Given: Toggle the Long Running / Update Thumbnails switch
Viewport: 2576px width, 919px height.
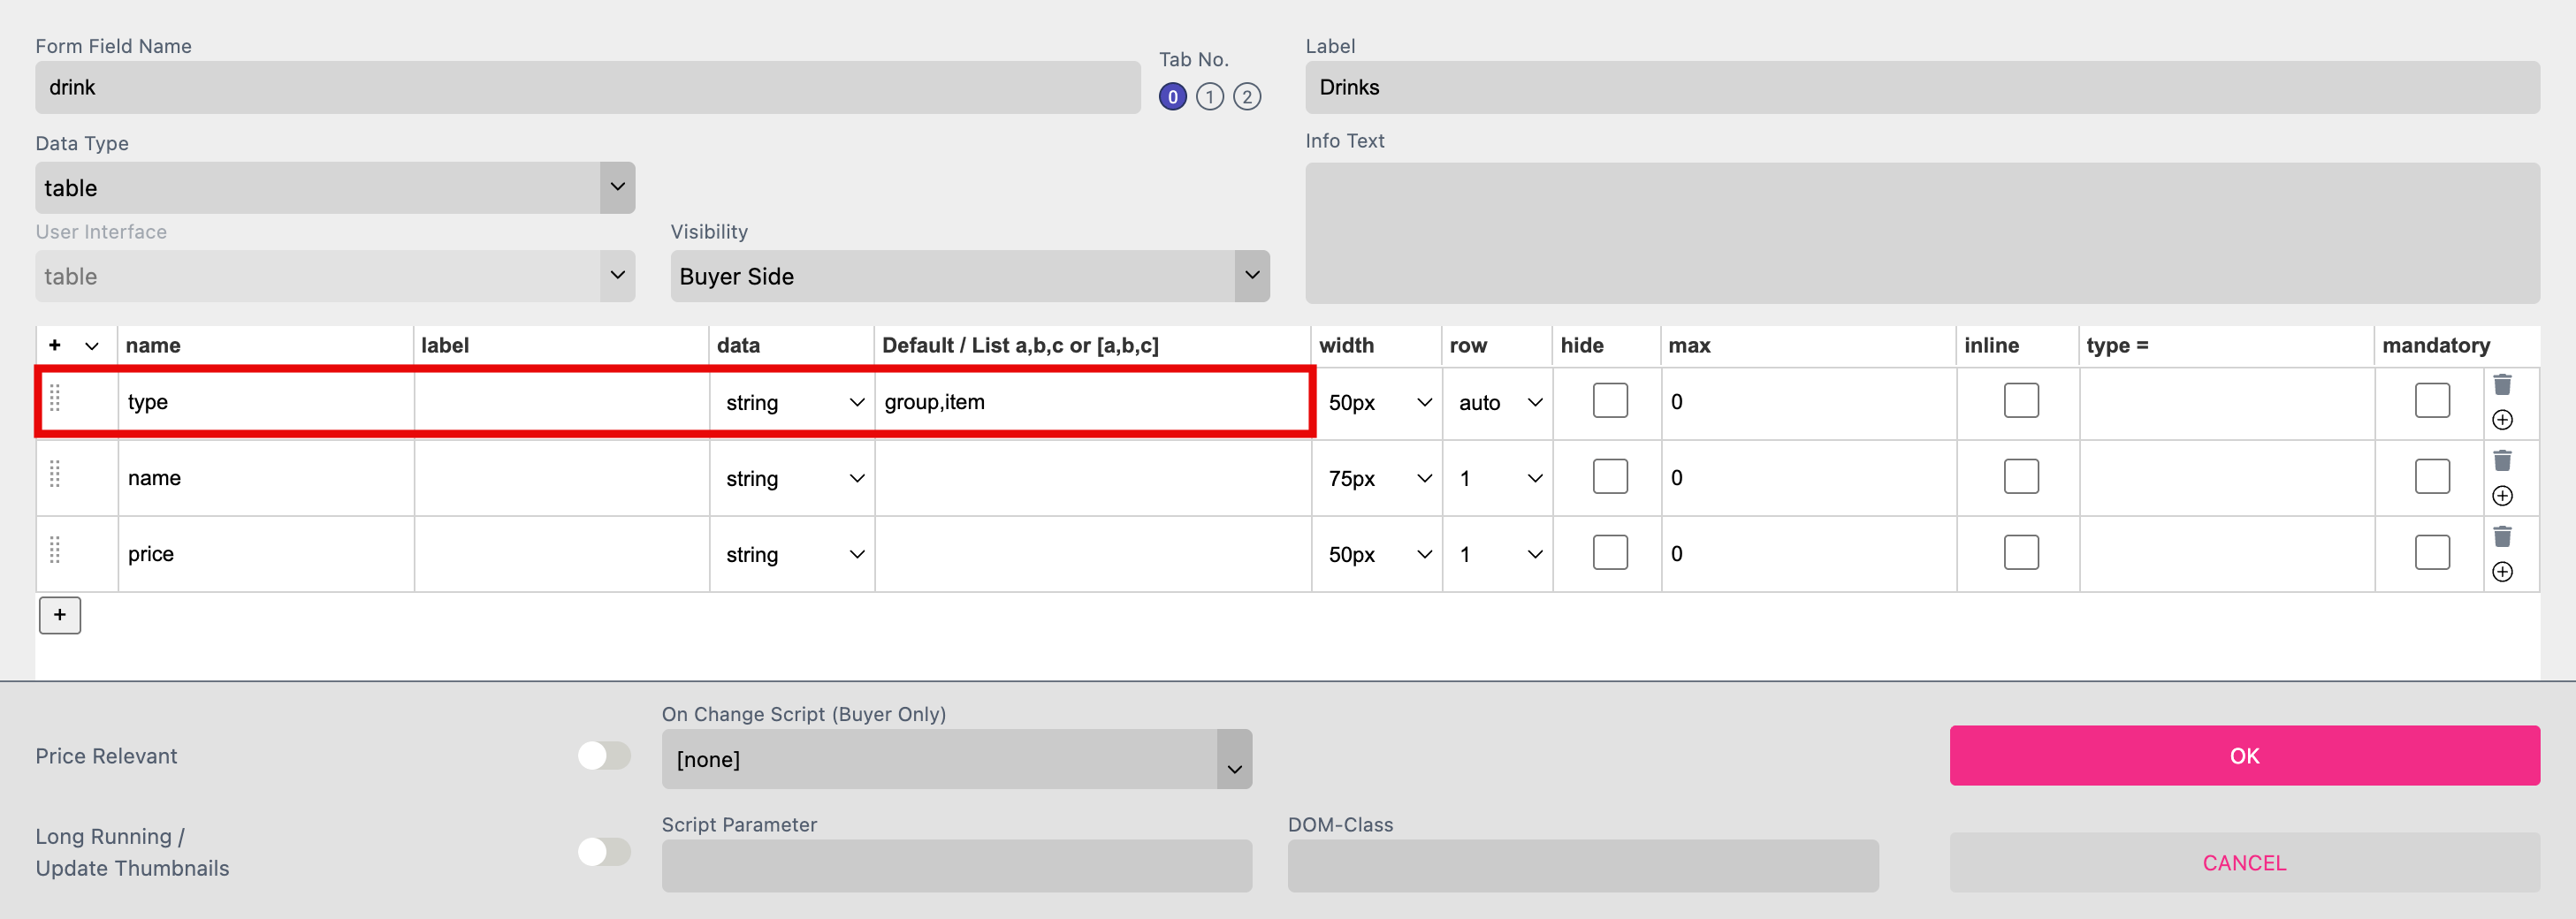Looking at the screenshot, I should 604,852.
